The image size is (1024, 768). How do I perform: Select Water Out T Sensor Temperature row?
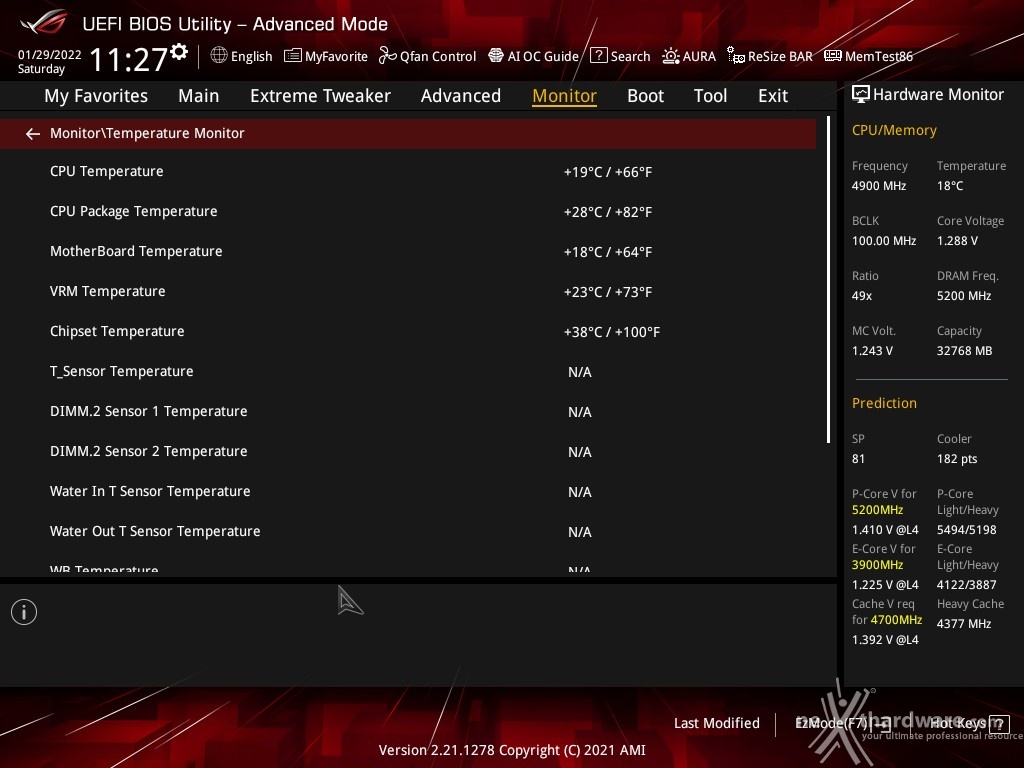(408, 532)
